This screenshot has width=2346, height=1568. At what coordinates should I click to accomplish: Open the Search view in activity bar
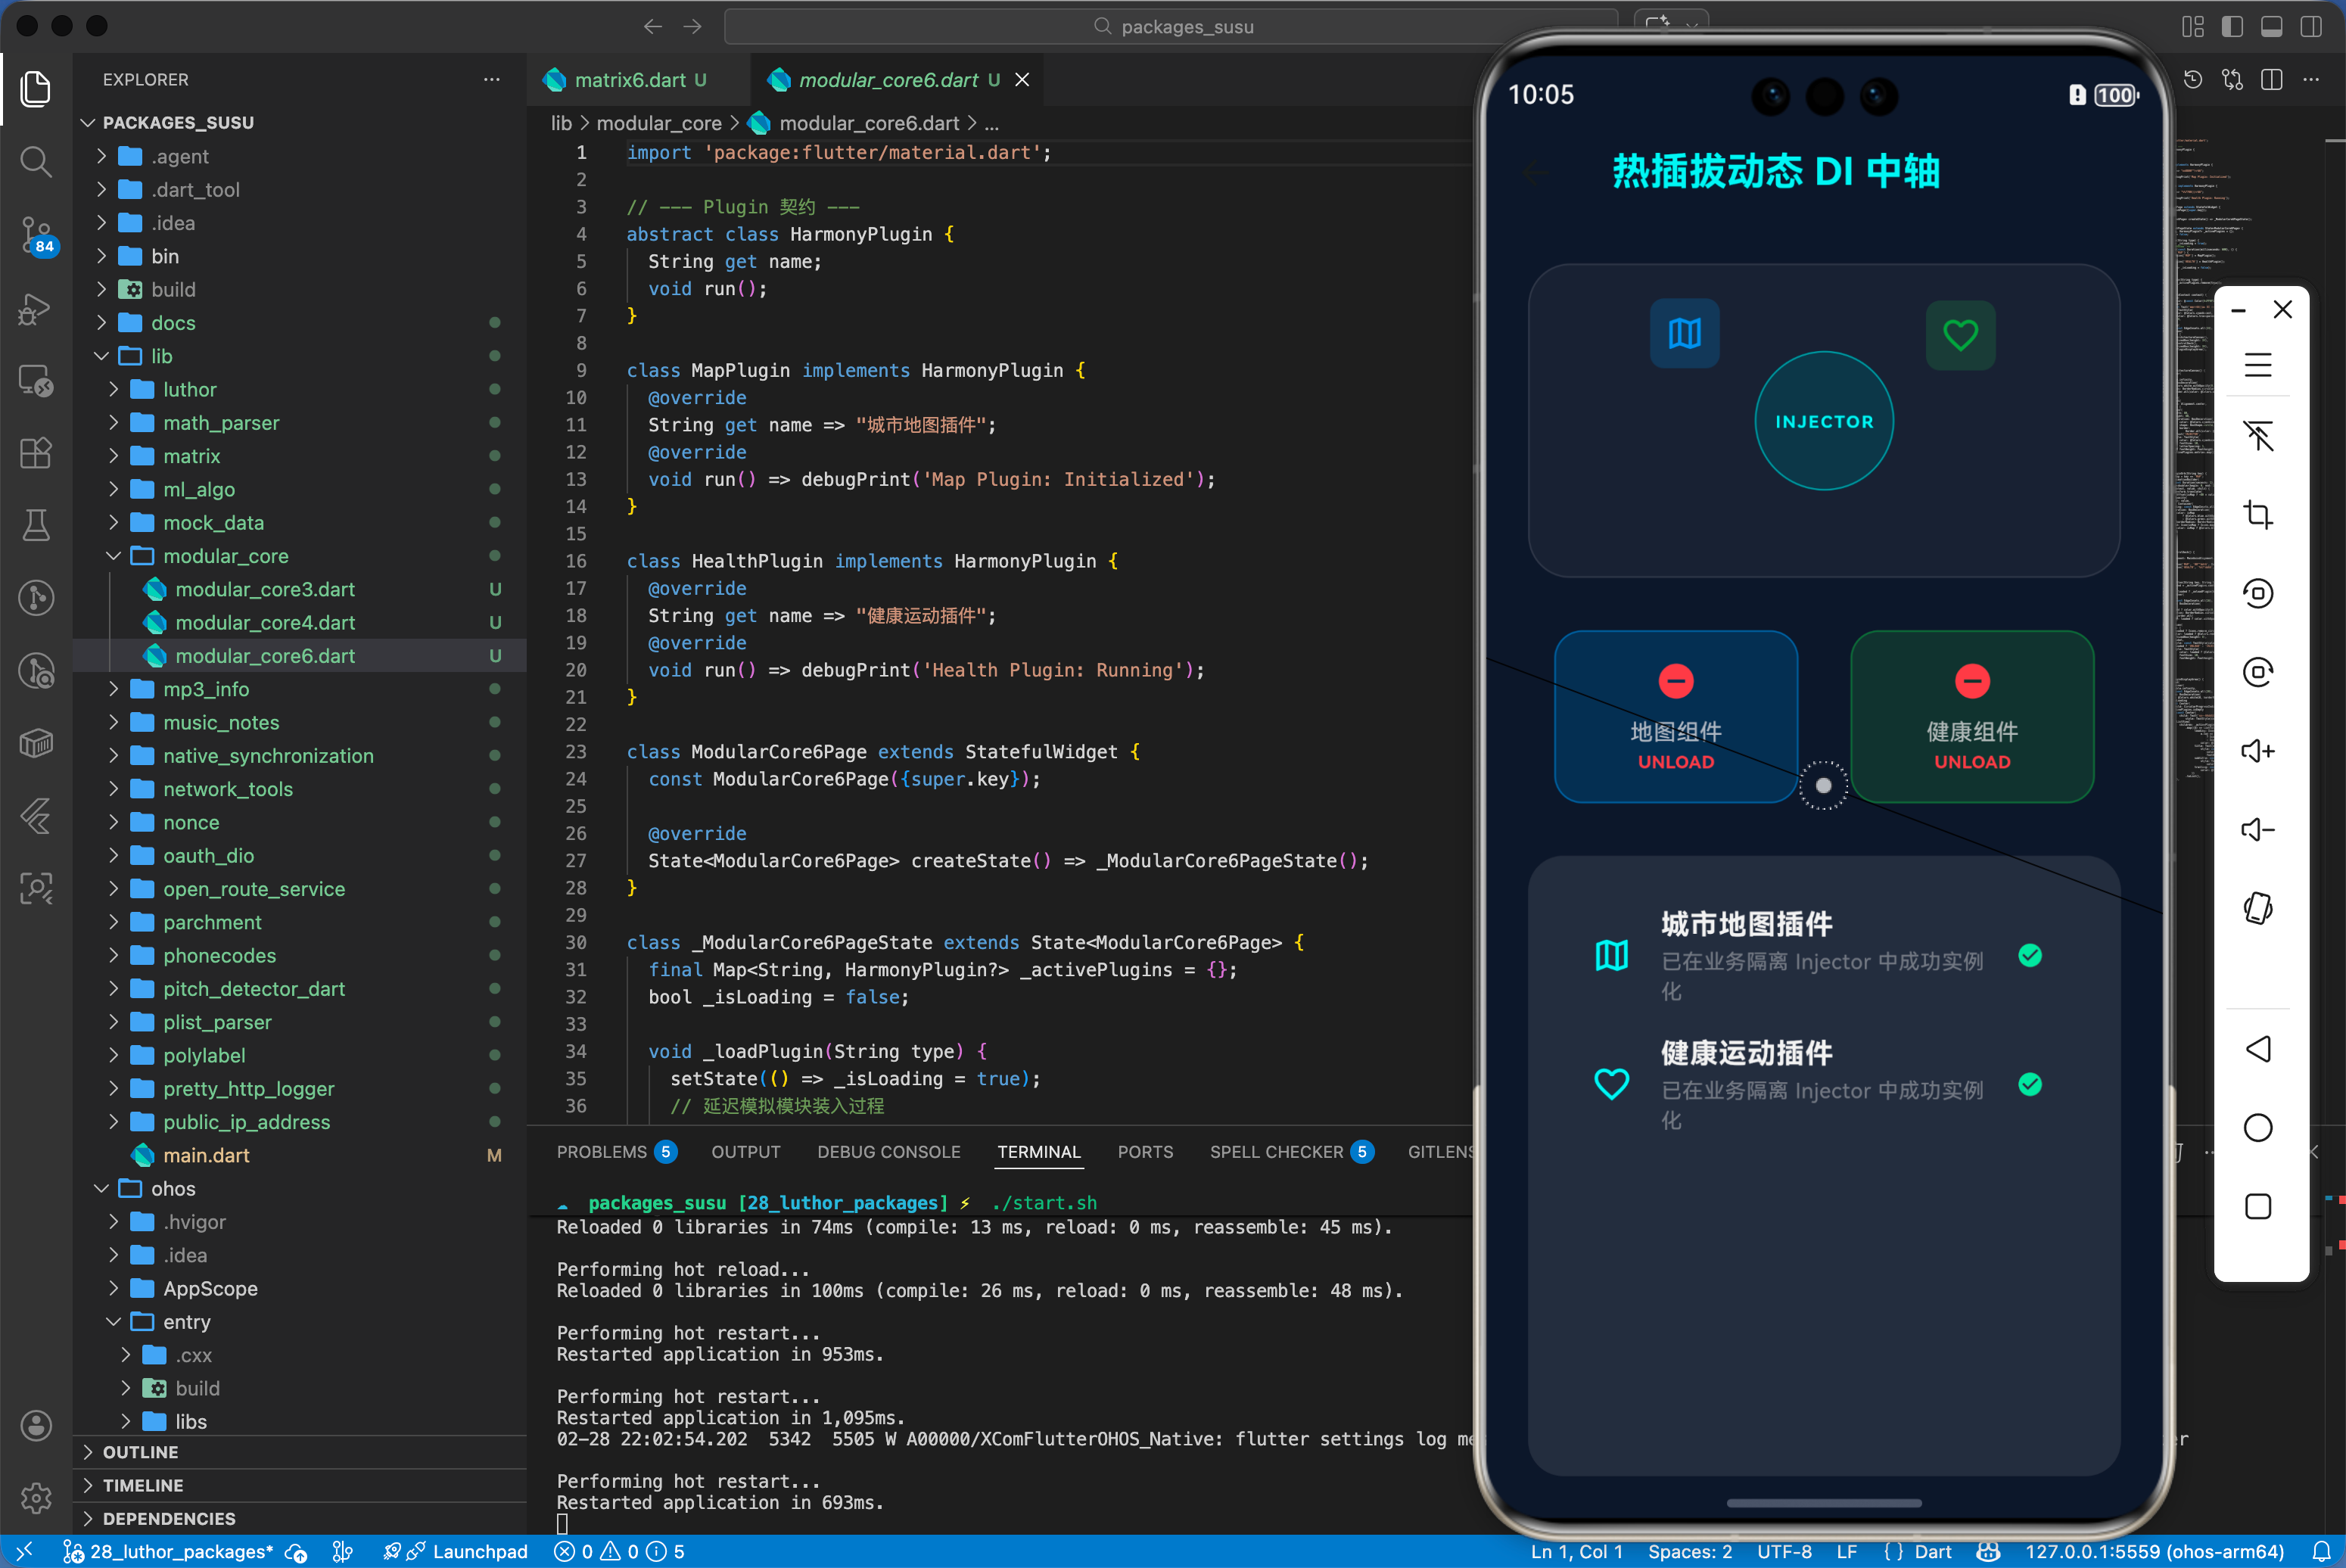point(36,161)
